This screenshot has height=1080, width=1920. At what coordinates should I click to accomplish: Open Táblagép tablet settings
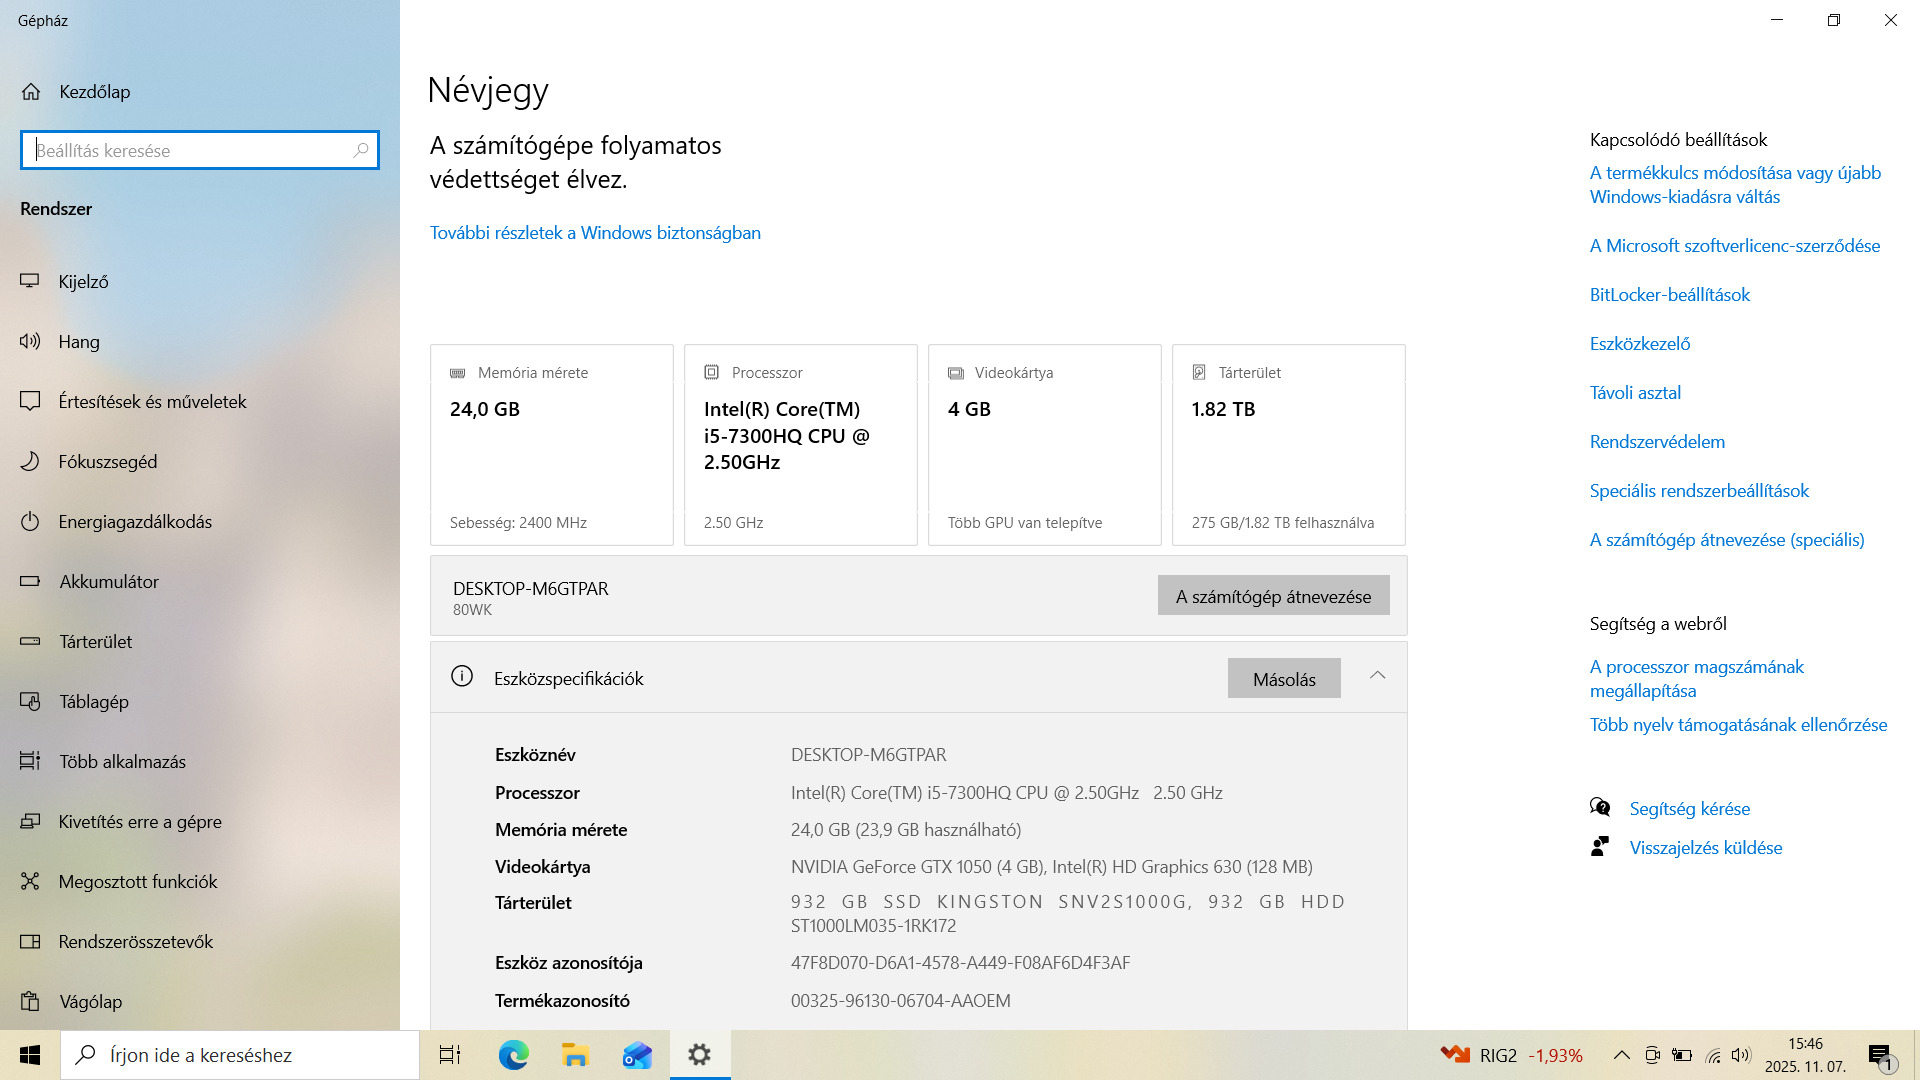tap(93, 702)
